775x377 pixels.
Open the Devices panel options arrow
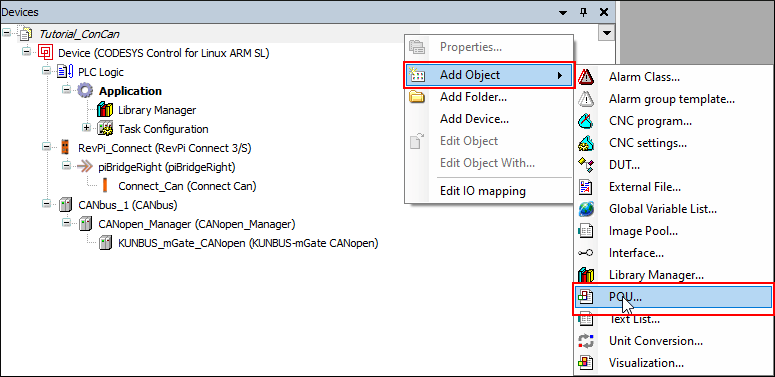point(563,13)
